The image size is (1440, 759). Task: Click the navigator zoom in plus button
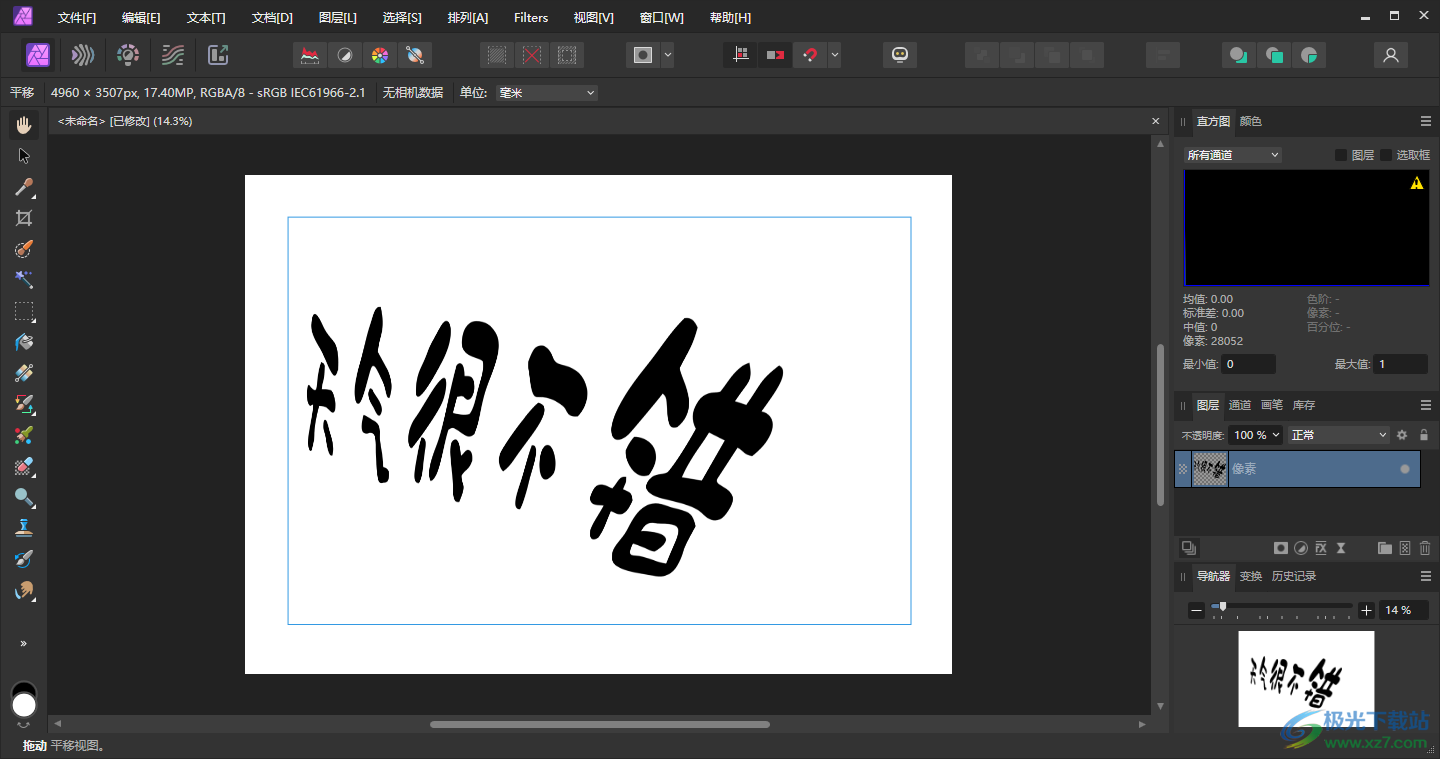click(1366, 610)
